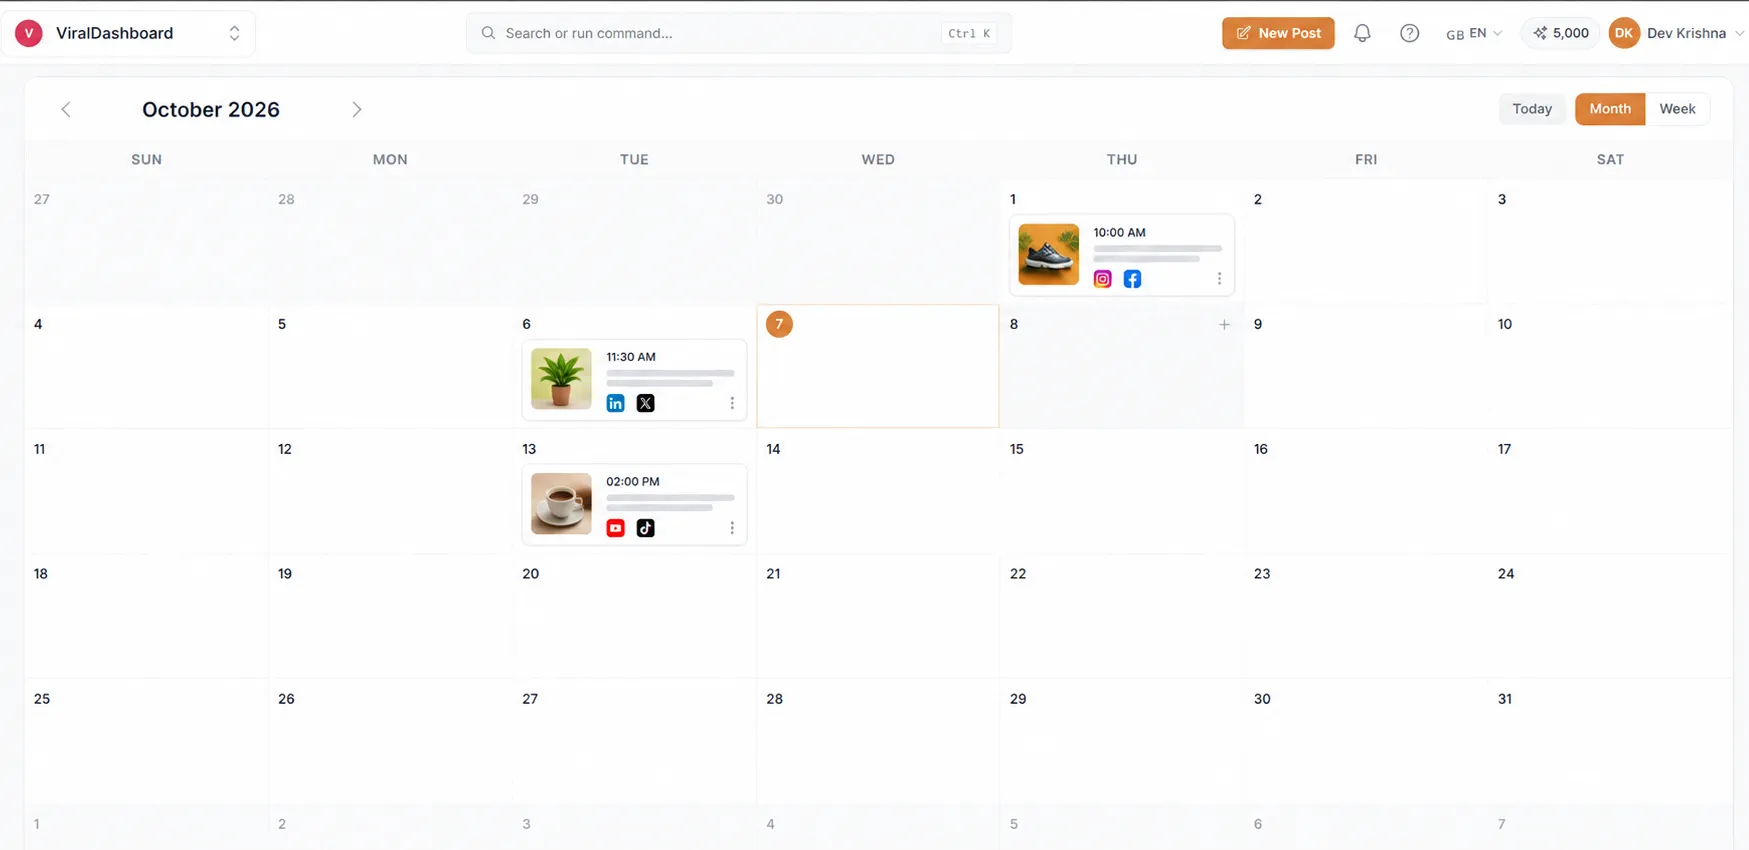Image resolution: width=1749 pixels, height=850 pixels.
Task: Click the 10:00 AM time label
Action: point(1119,232)
